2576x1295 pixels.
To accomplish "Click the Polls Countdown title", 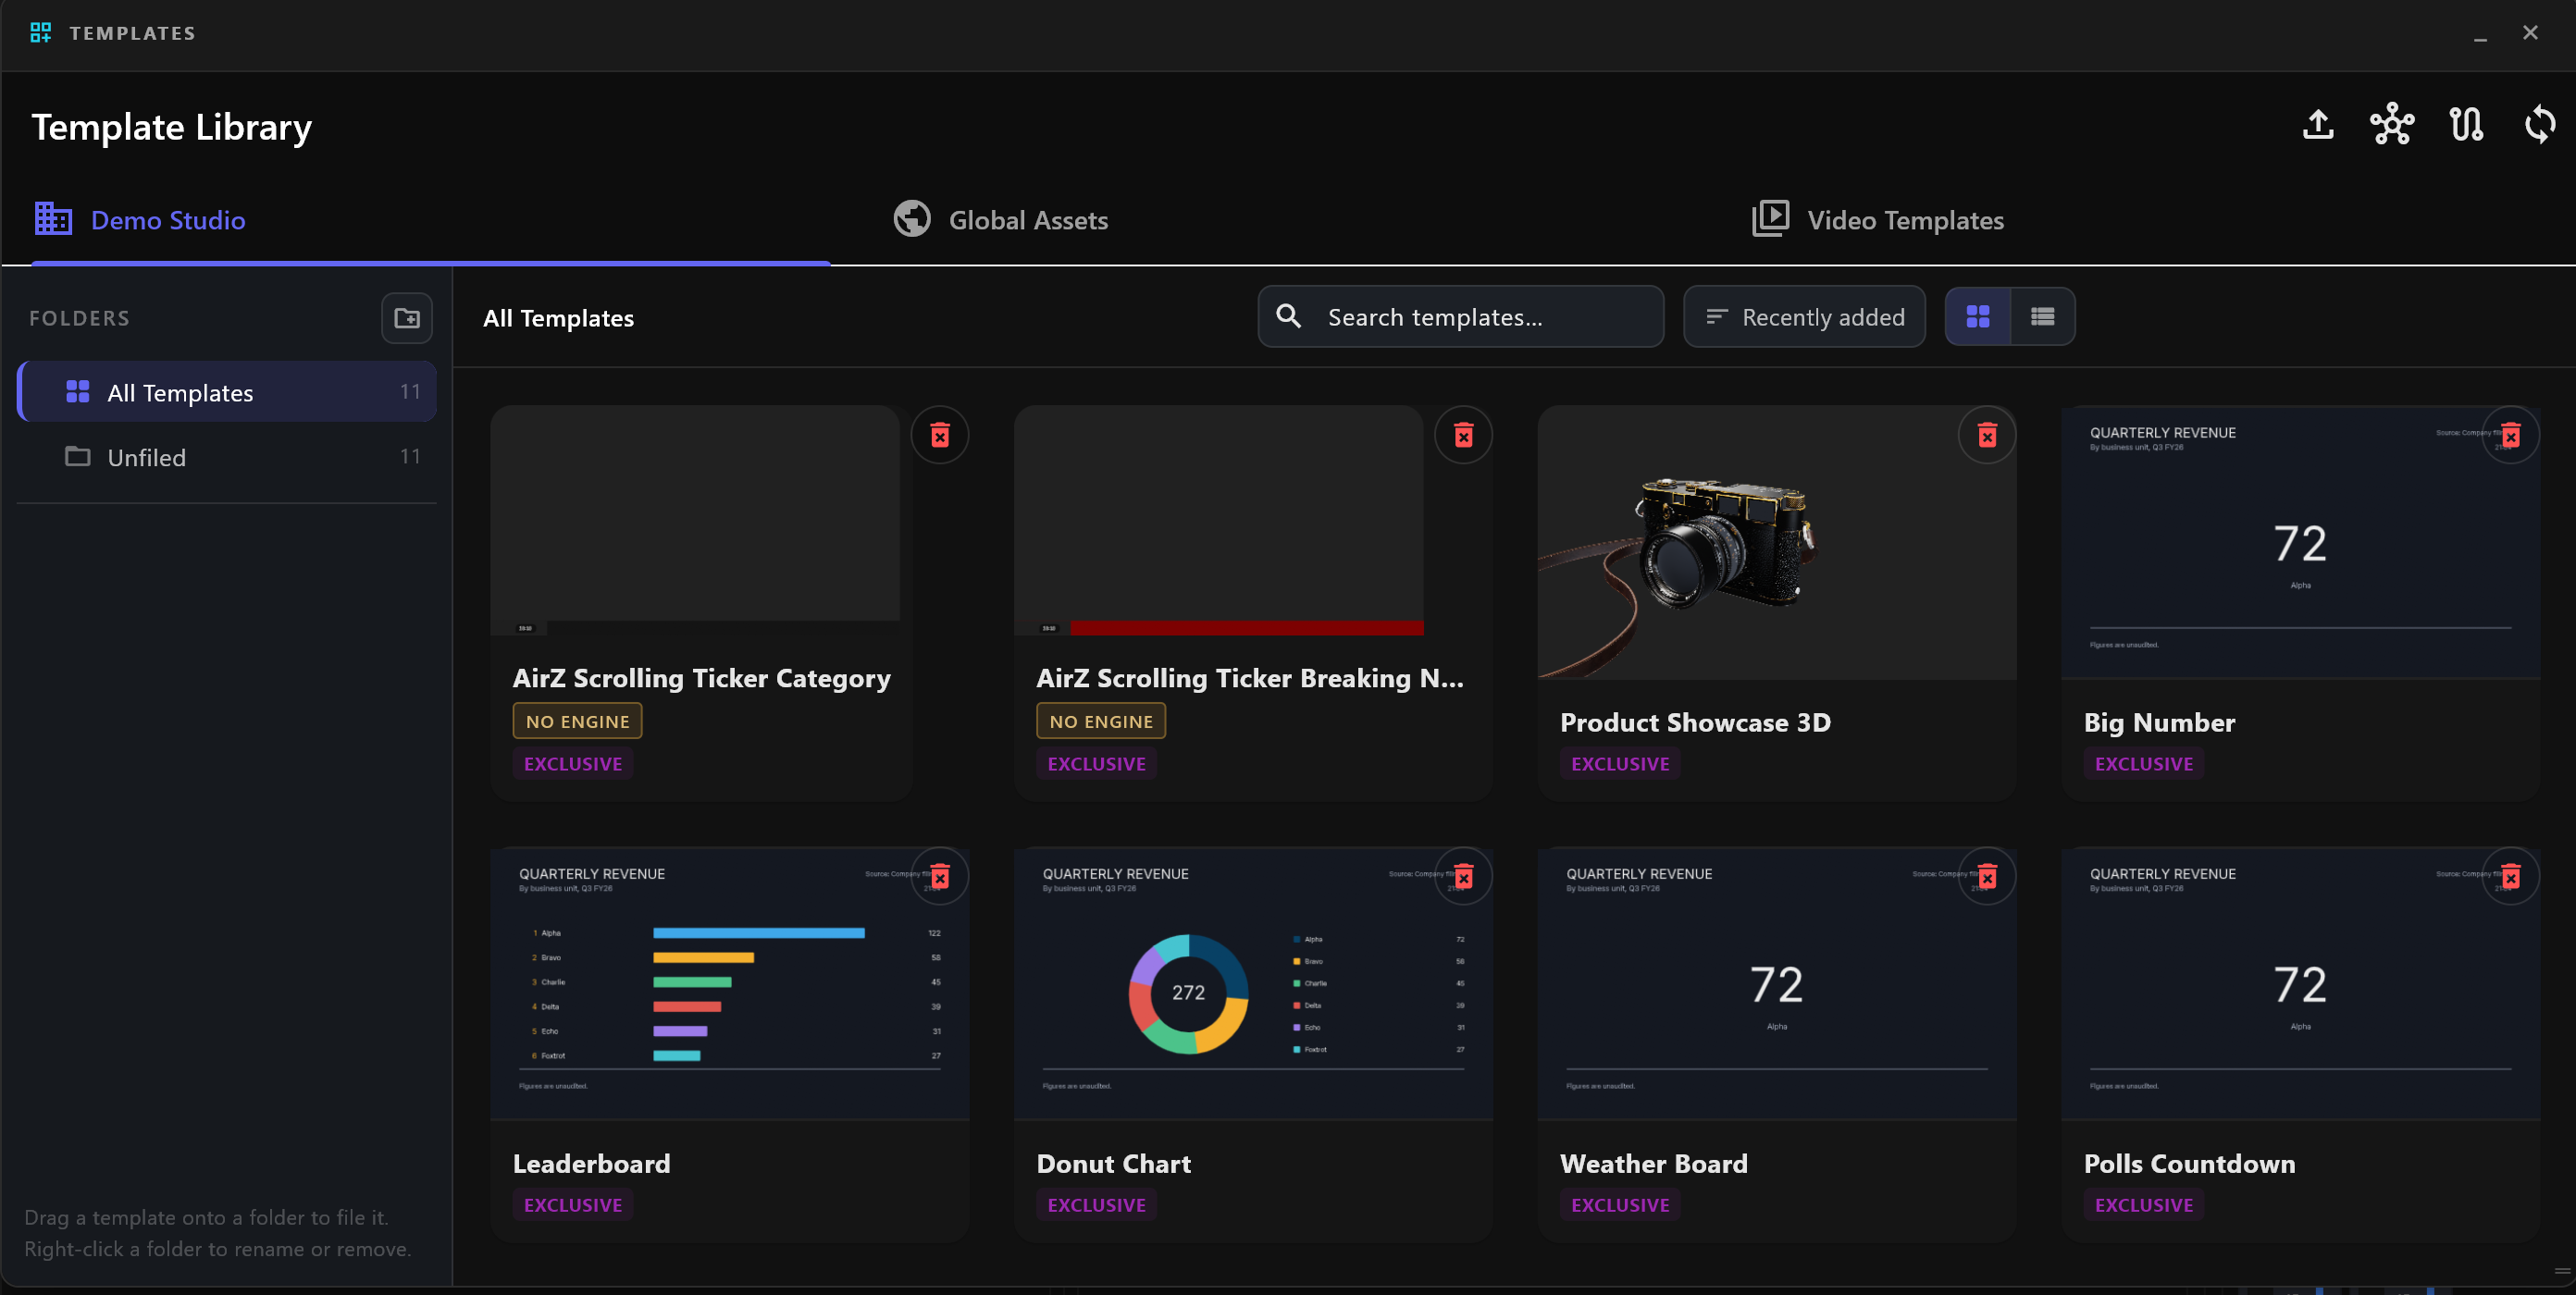I will pos(2189,1164).
